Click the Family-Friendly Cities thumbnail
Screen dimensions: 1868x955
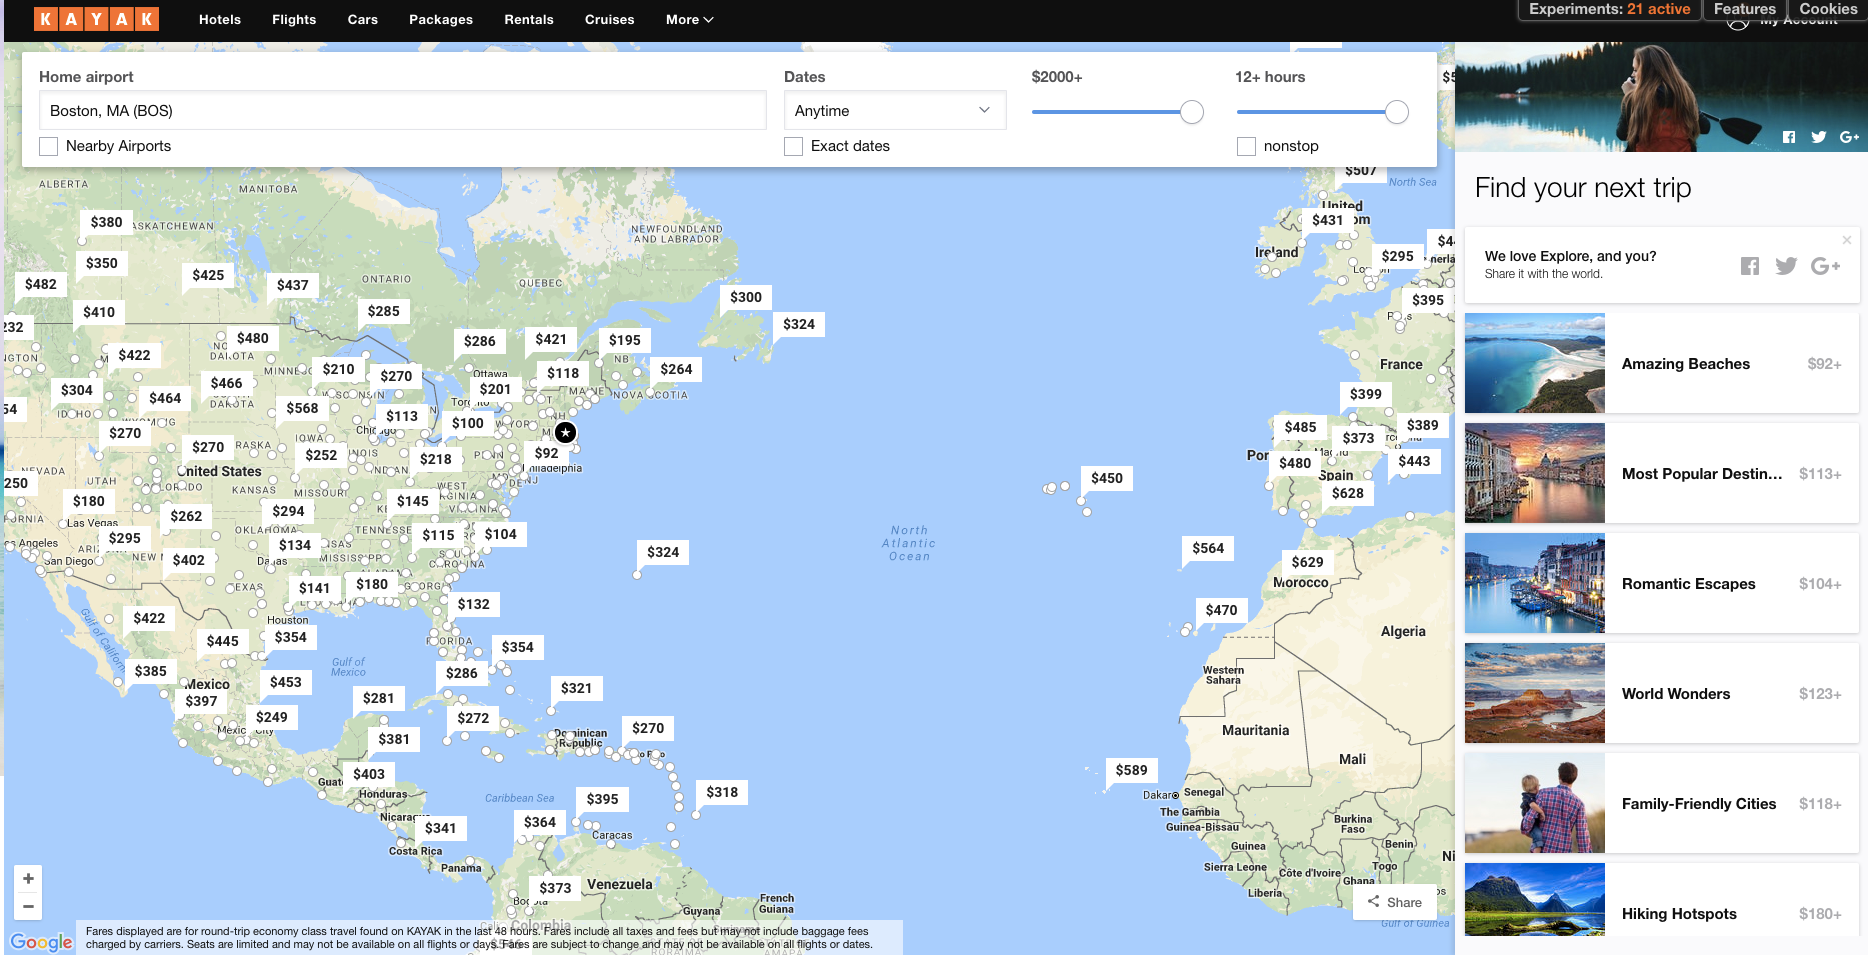click(x=1535, y=803)
